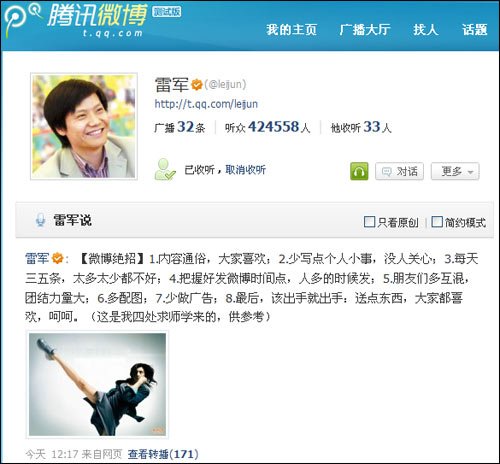The height and width of the screenshot is (464, 500).
Task: Click the 雷军 profile avatar photo
Action: (x=84, y=126)
